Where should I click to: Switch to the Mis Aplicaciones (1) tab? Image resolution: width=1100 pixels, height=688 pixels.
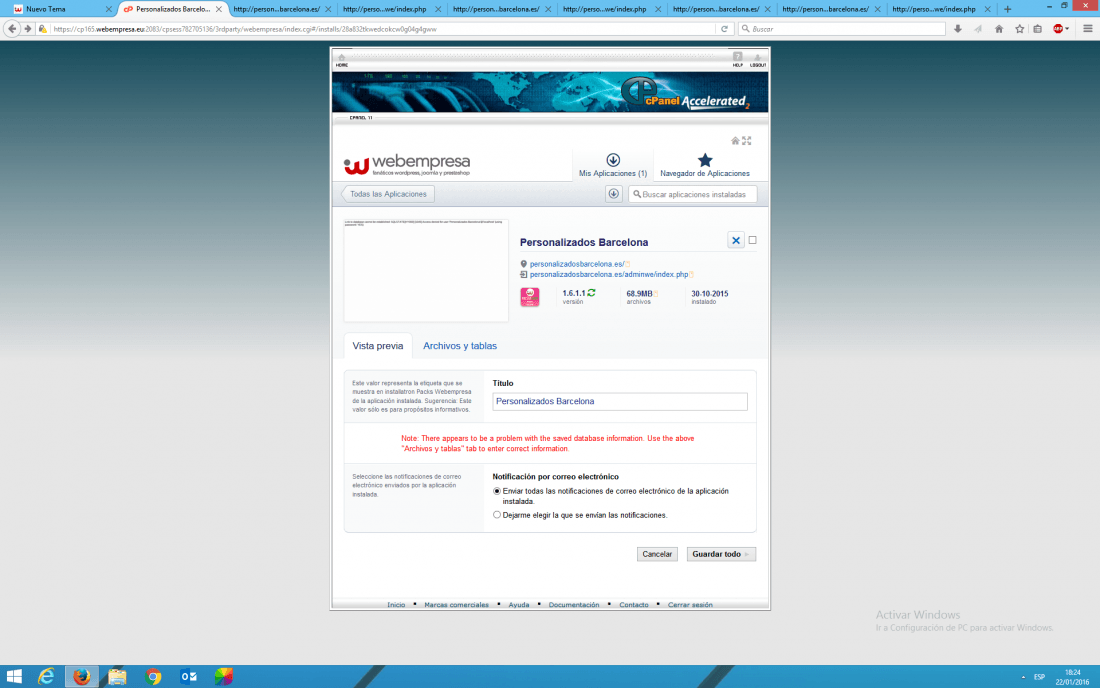point(612,166)
